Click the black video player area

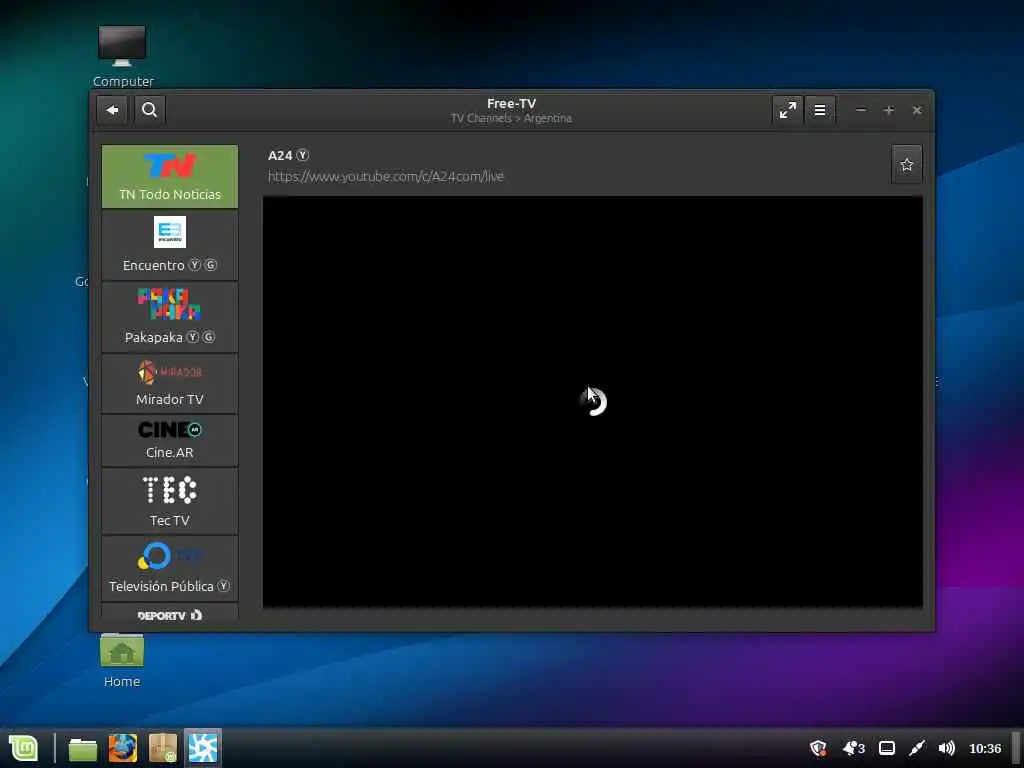[x=592, y=402]
